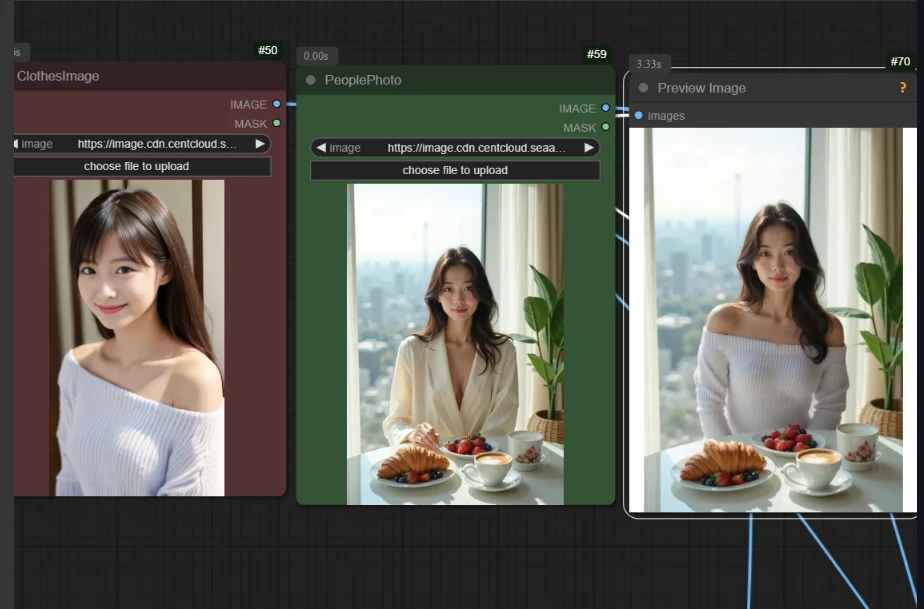Collapse the Preview Image node via its gray dot
Viewport: 924px width, 609px height.
click(644, 88)
